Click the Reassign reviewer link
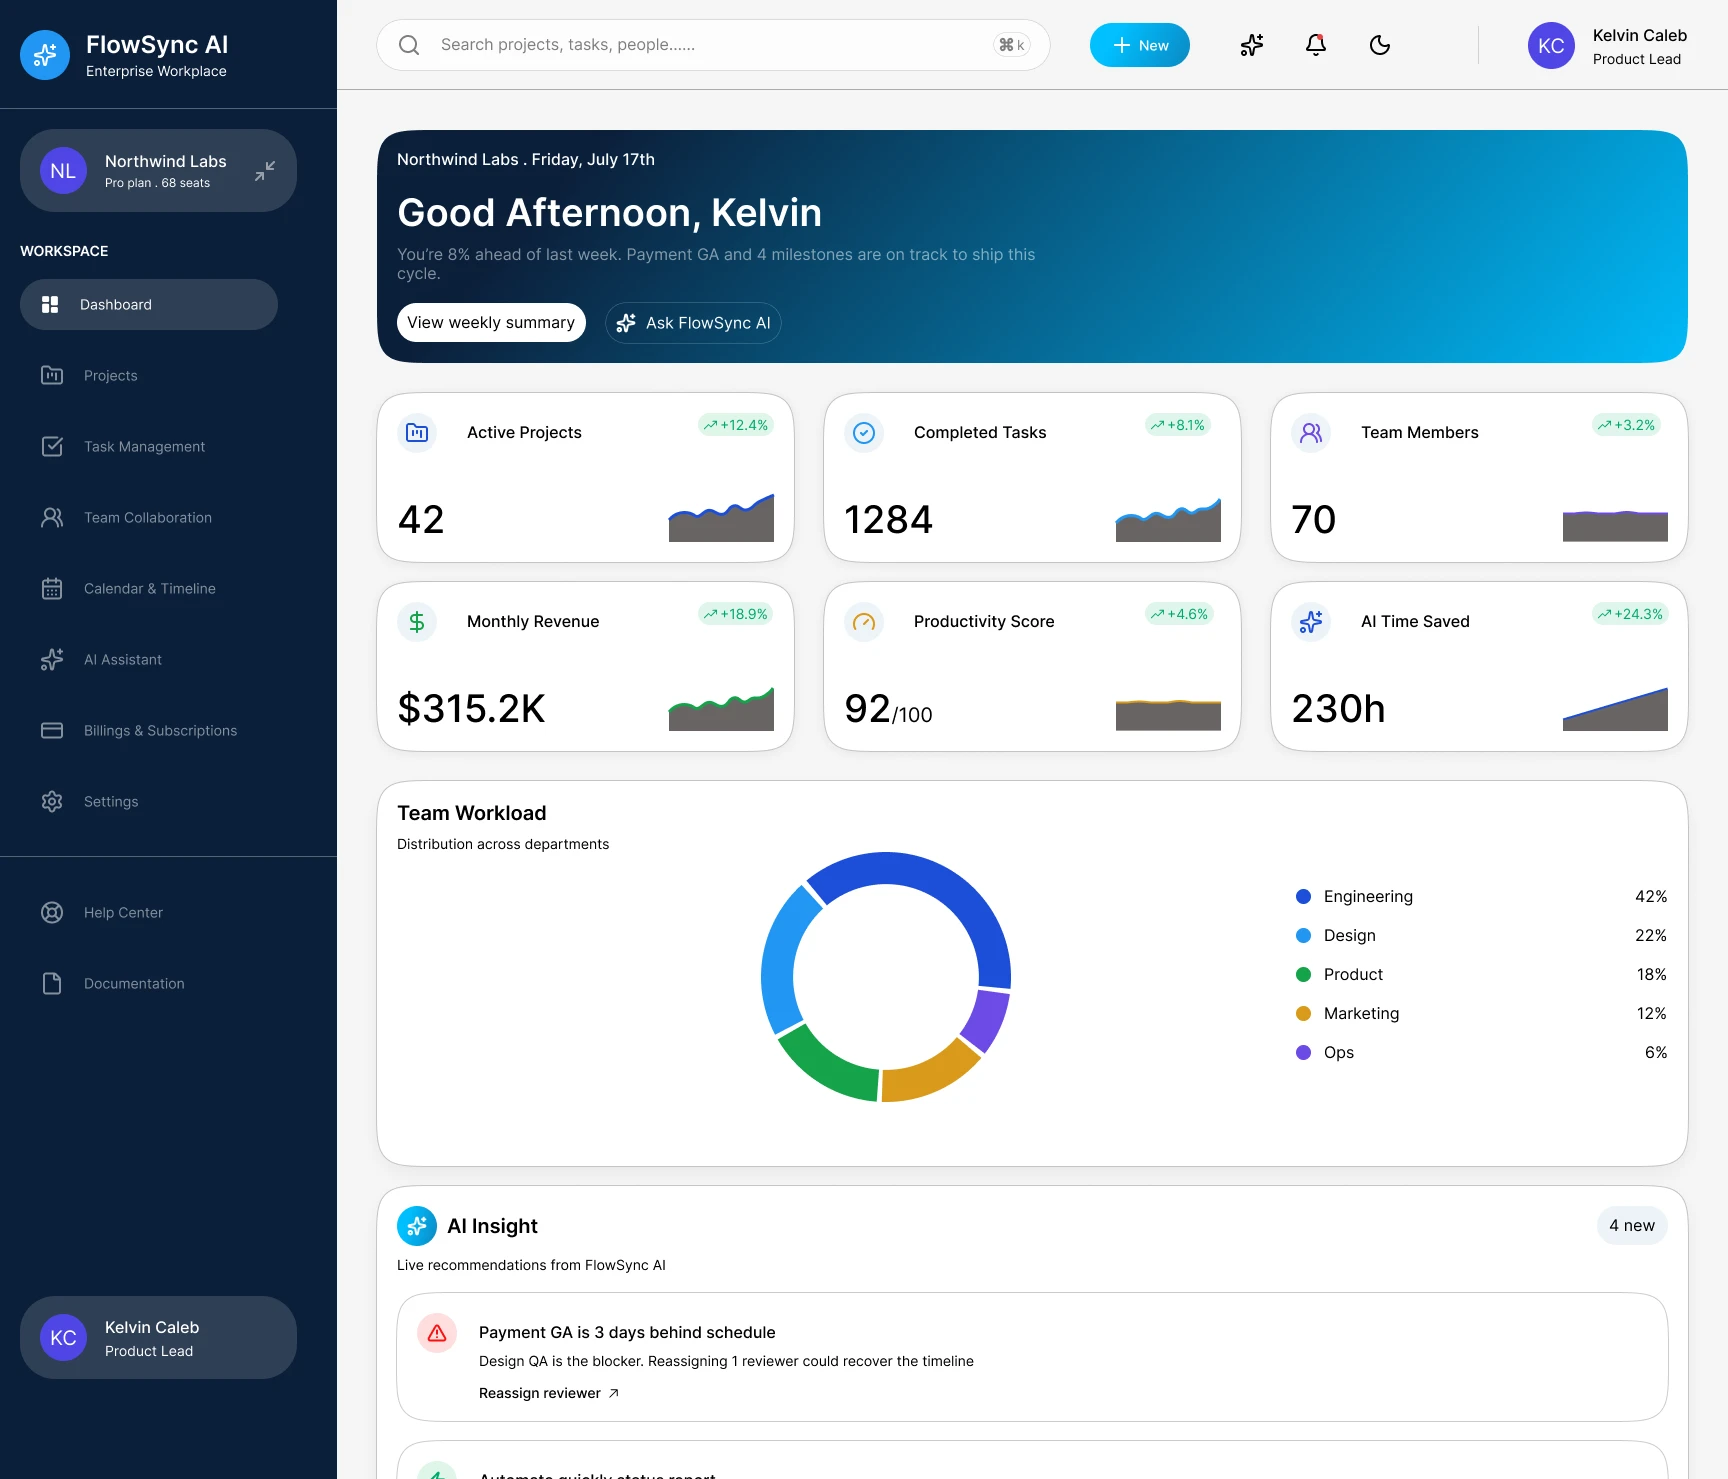 point(549,1394)
